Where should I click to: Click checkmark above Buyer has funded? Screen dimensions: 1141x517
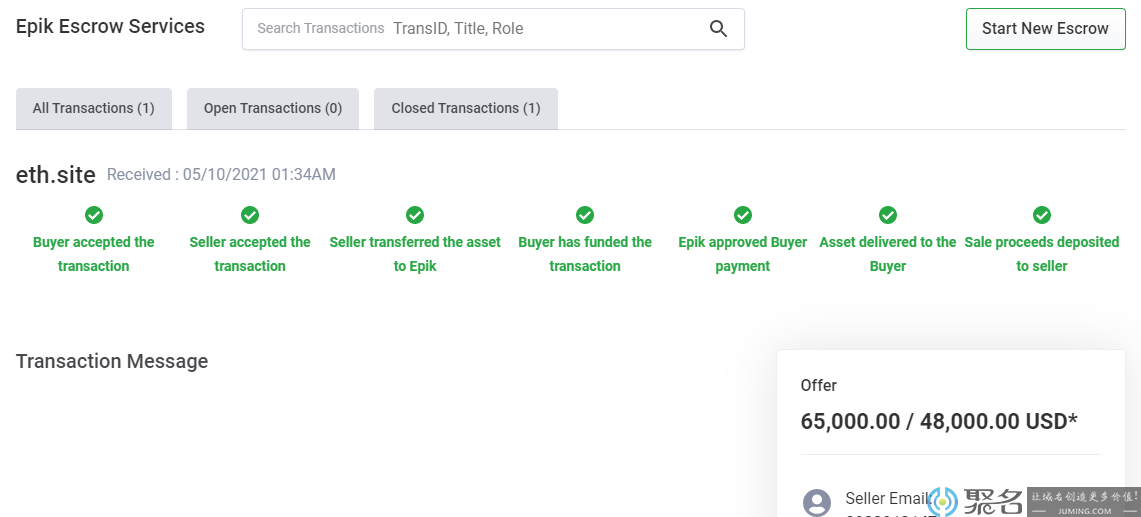click(585, 215)
